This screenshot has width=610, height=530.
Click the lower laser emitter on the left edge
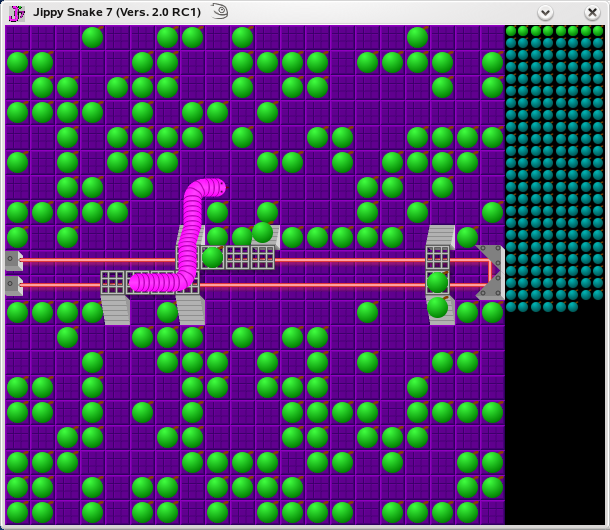(14, 285)
